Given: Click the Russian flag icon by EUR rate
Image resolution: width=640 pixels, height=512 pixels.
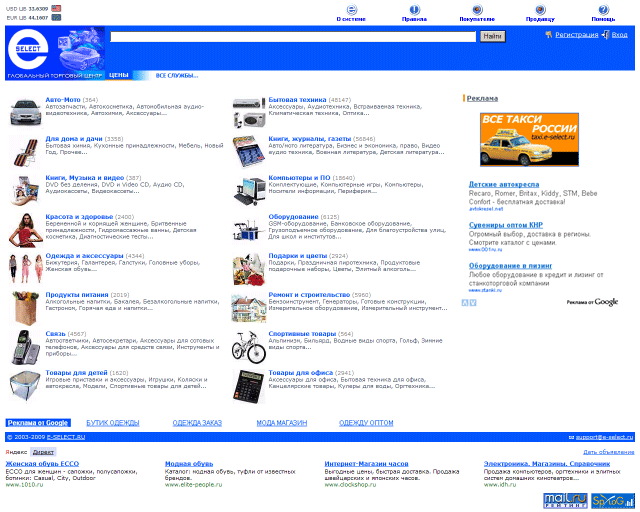Looking at the screenshot, I should click(x=56, y=18).
